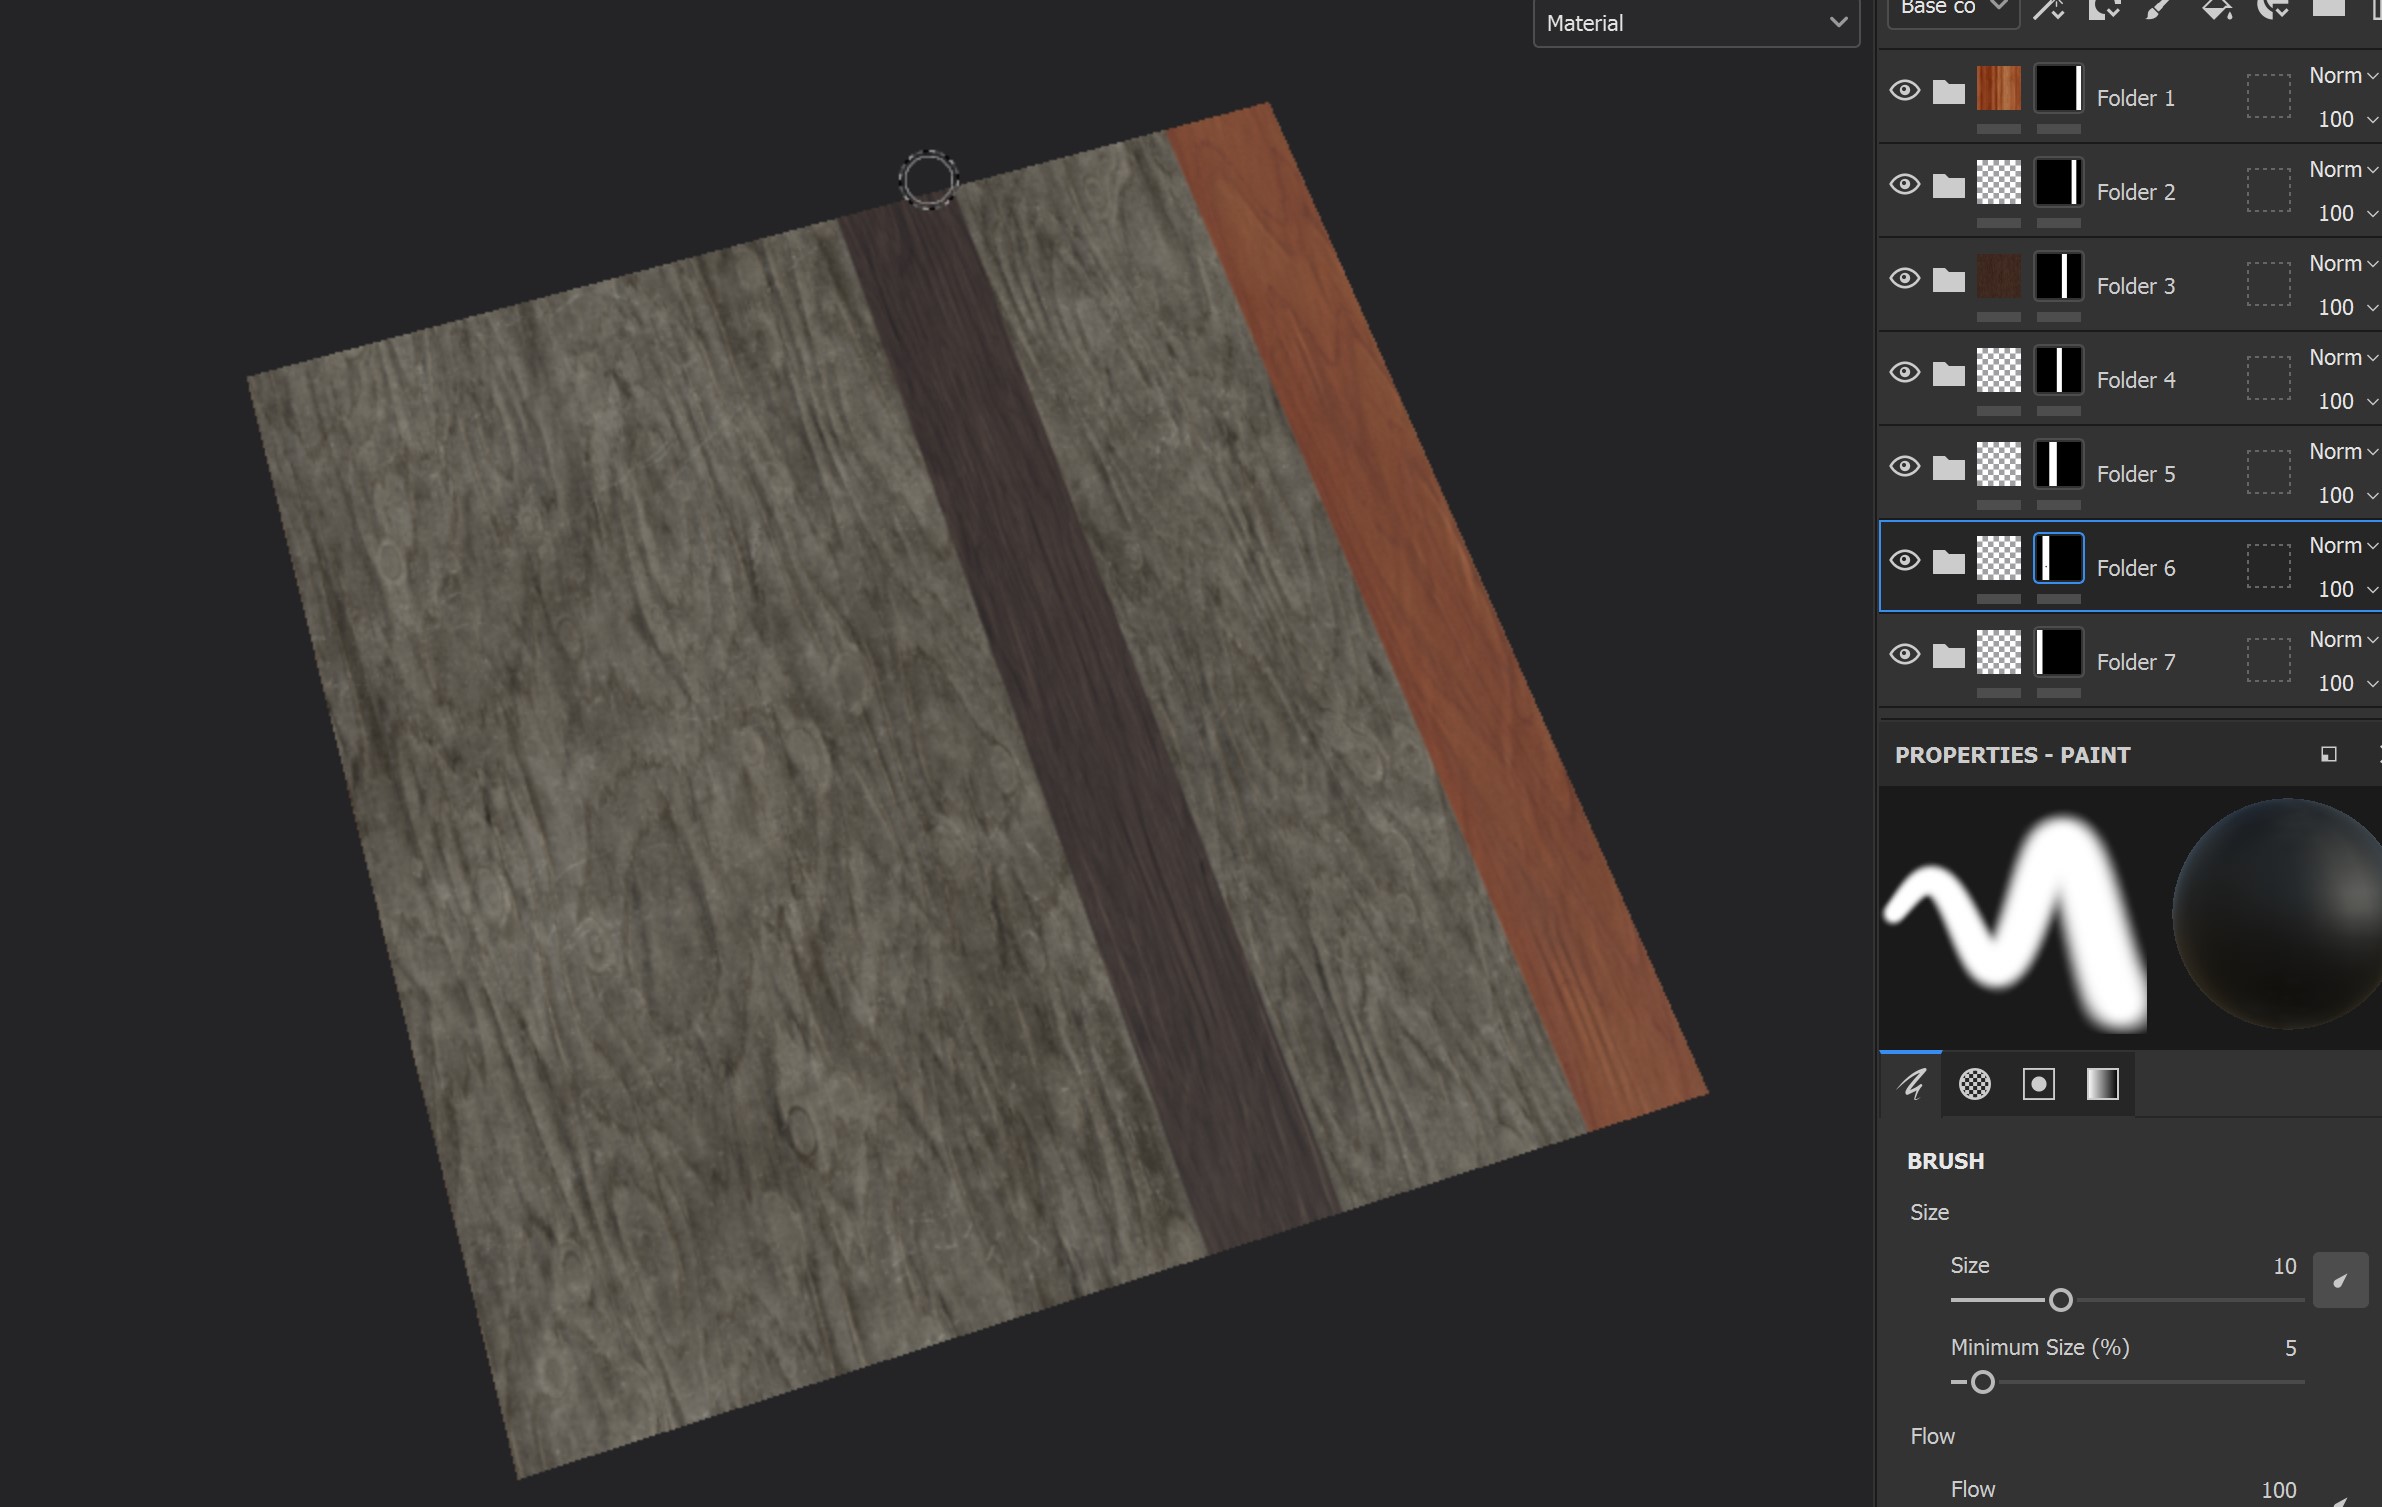The height and width of the screenshot is (1507, 2382).
Task: Click the folder icon of Folder 3
Action: coord(1948,280)
